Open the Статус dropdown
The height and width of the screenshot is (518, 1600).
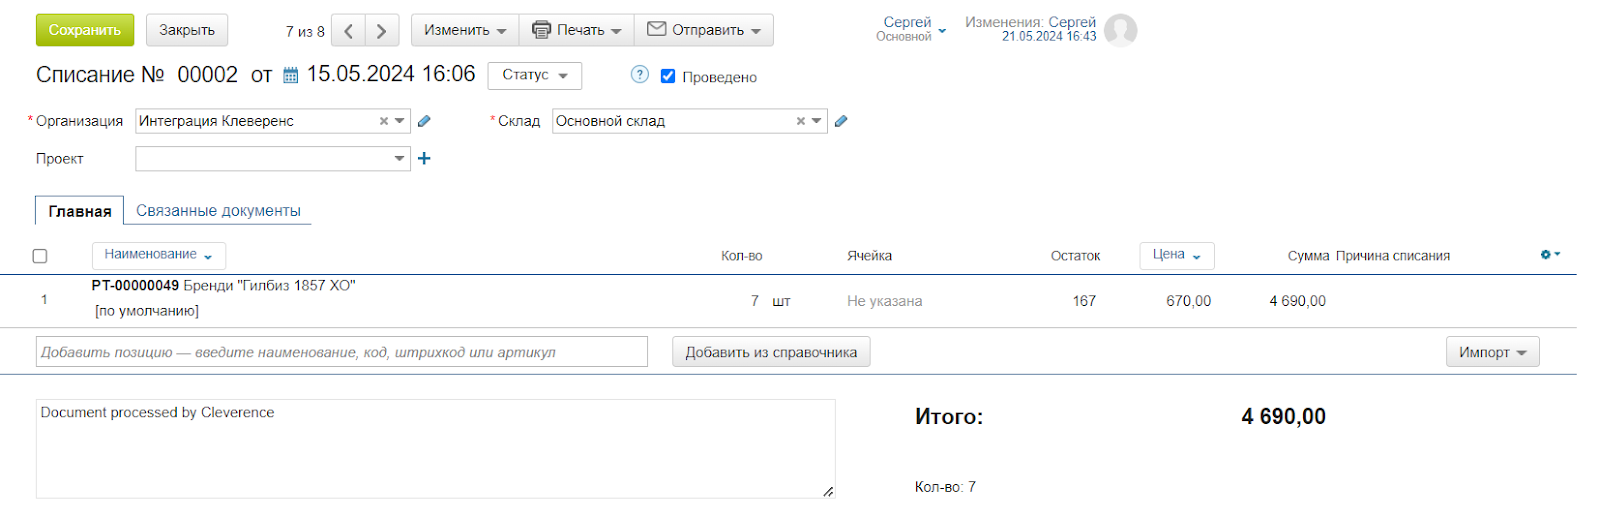click(535, 75)
